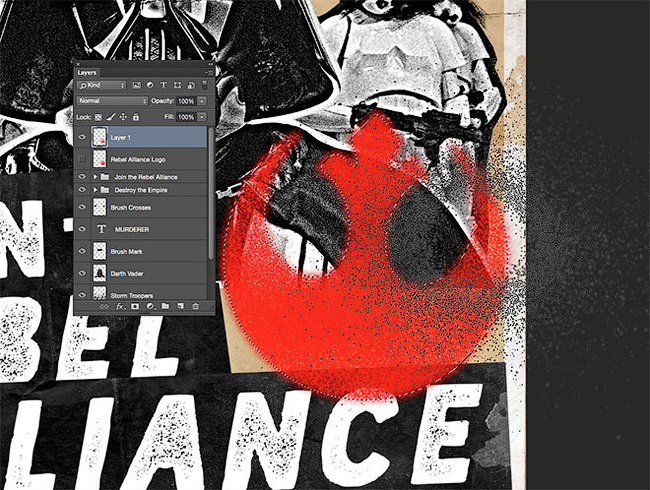The width and height of the screenshot is (650, 490).
Task: Filter layers by shape layers icon
Action: pyautogui.click(x=177, y=85)
